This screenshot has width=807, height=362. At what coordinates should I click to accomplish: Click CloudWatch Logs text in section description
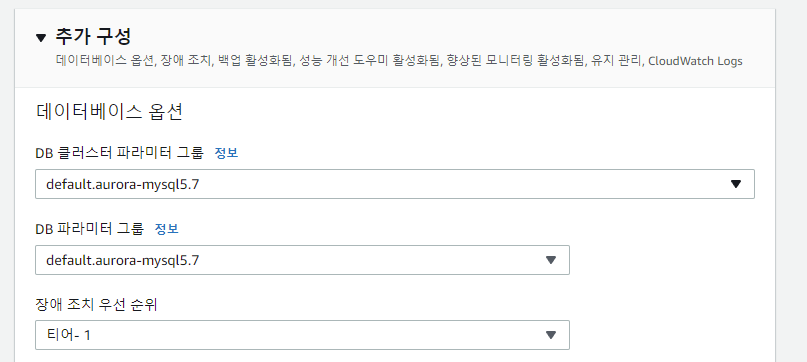[x=695, y=61]
